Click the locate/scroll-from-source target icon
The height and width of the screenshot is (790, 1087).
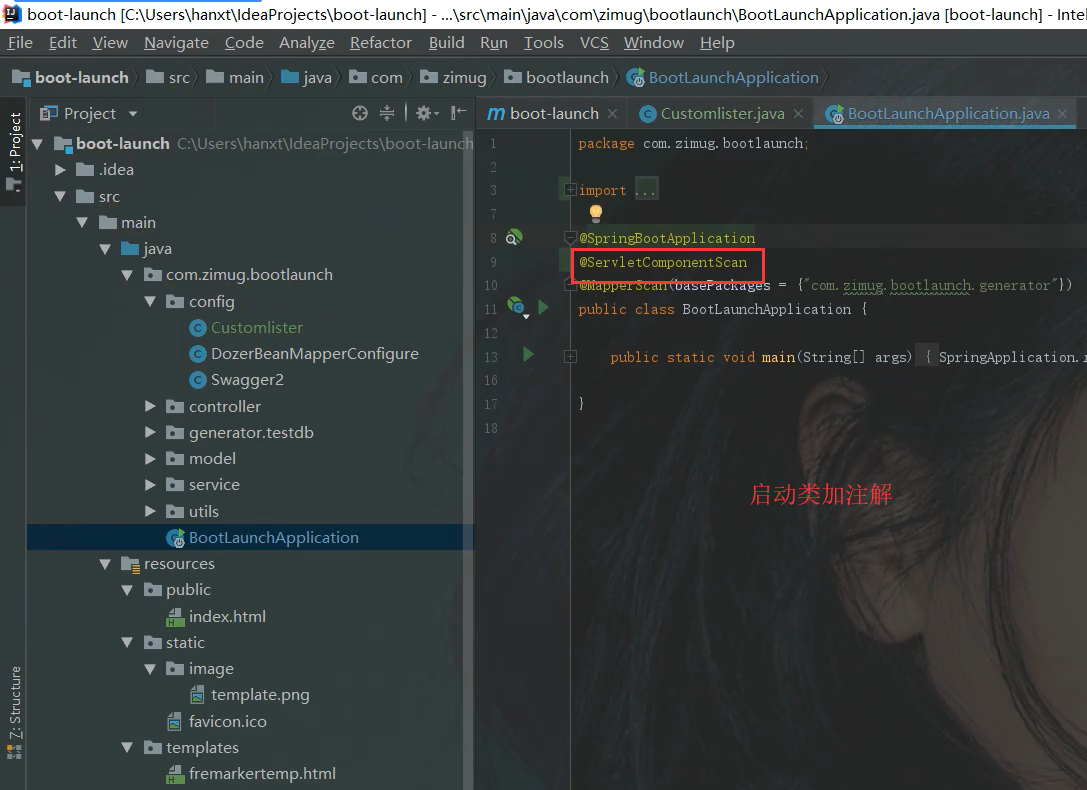click(360, 113)
